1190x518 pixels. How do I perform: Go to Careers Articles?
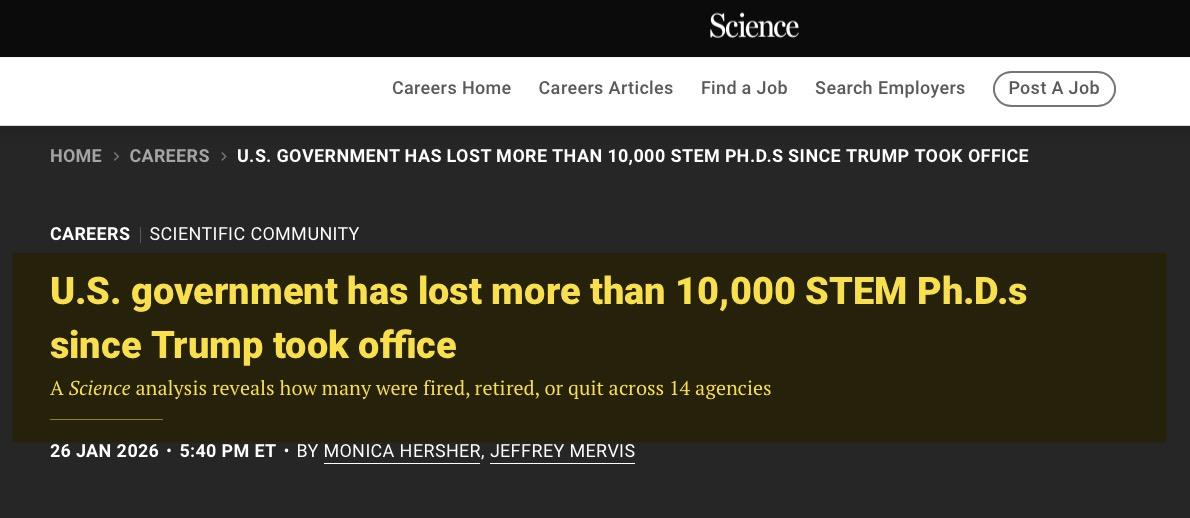[x=606, y=88]
